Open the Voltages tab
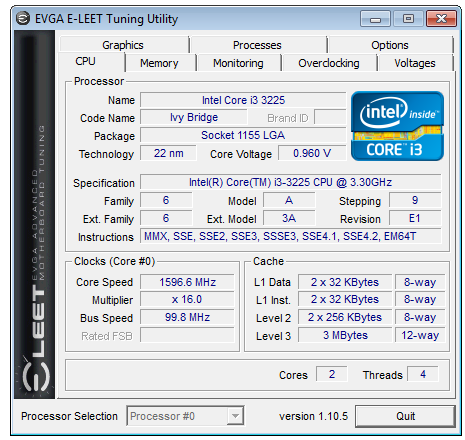 (x=415, y=63)
